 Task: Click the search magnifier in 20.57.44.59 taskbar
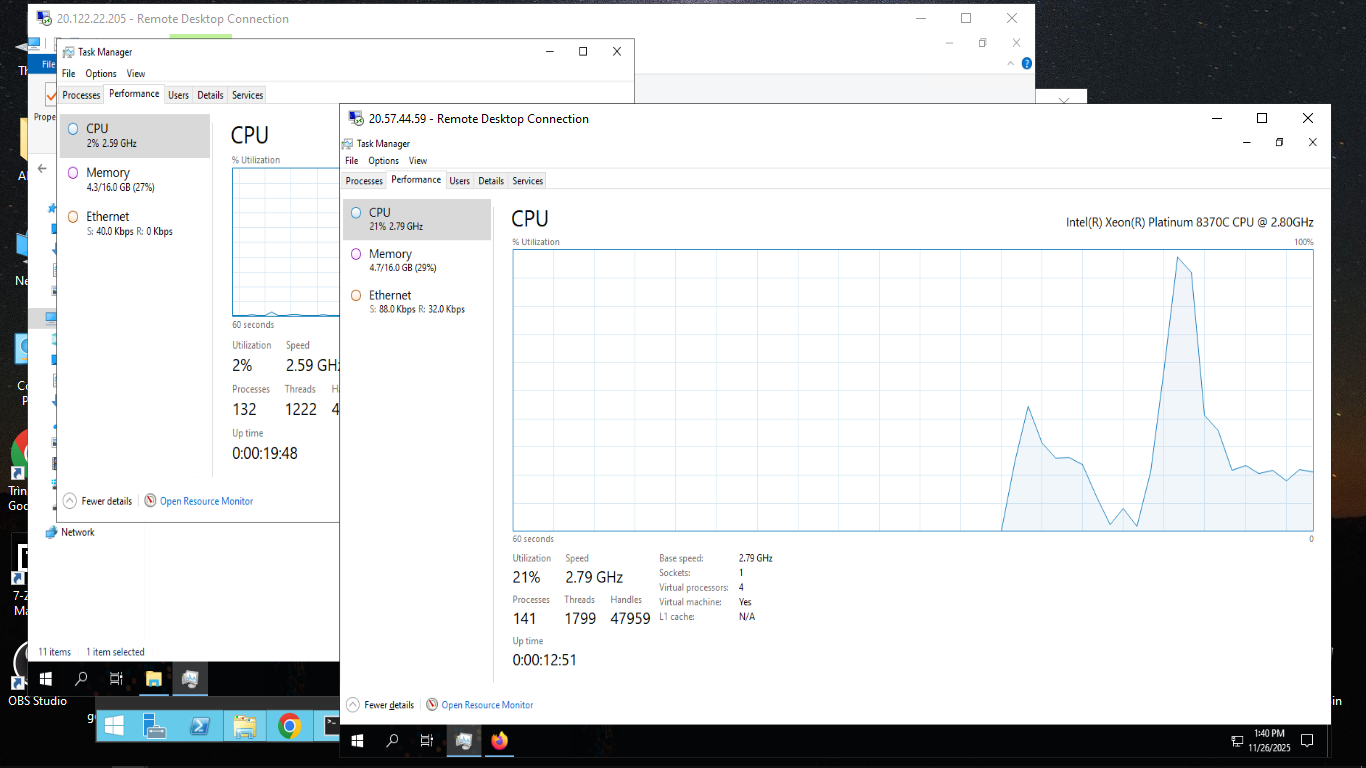click(392, 741)
